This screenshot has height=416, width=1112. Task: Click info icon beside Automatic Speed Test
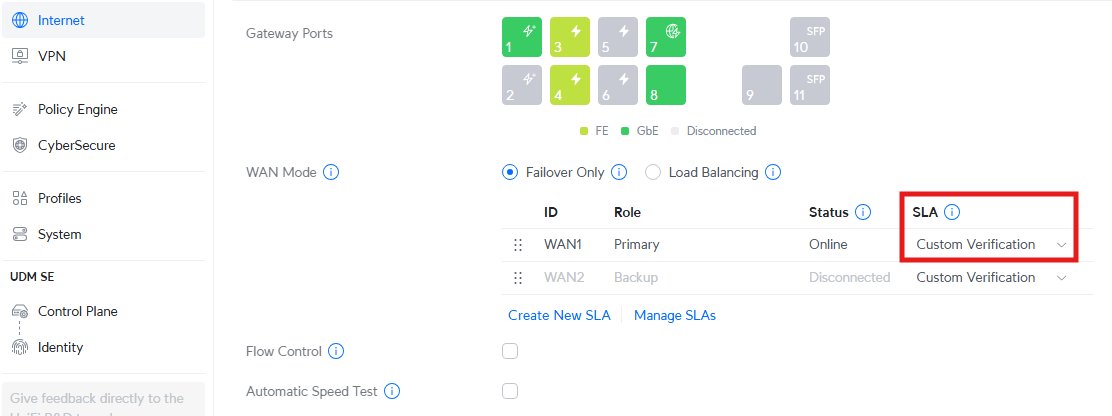393,392
